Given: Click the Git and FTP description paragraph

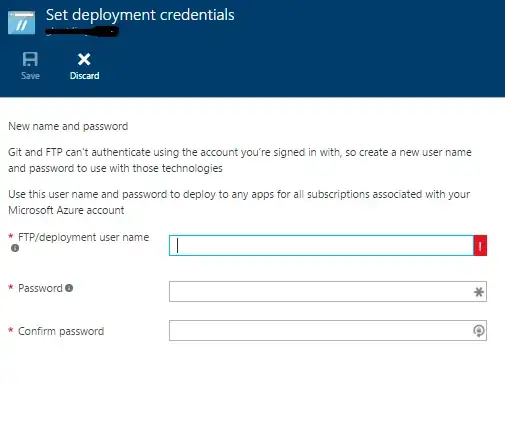Looking at the screenshot, I should (240, 160).
